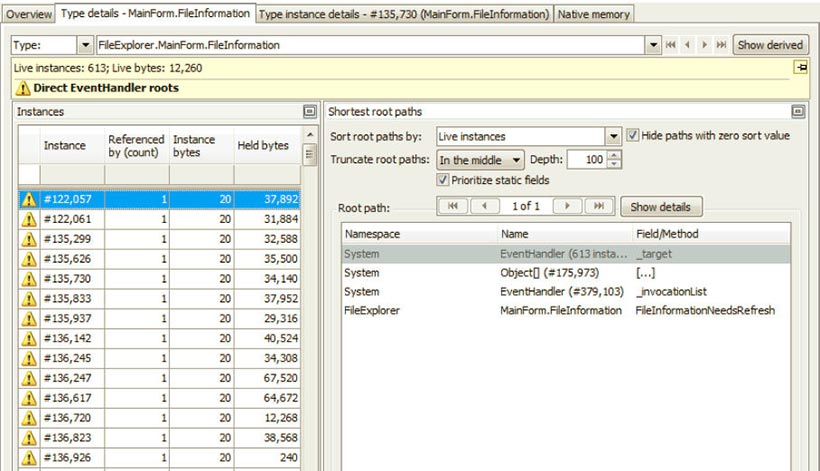Image resolution: width=820 pixels, height=471 pixels.
Task: Open Sort root paths by dropdown
Action: (613, 136)
